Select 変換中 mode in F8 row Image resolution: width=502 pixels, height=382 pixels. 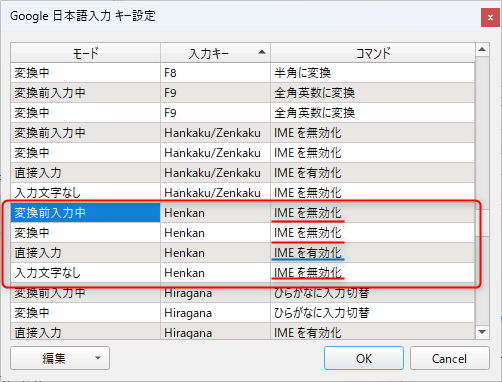pos(86,73)
